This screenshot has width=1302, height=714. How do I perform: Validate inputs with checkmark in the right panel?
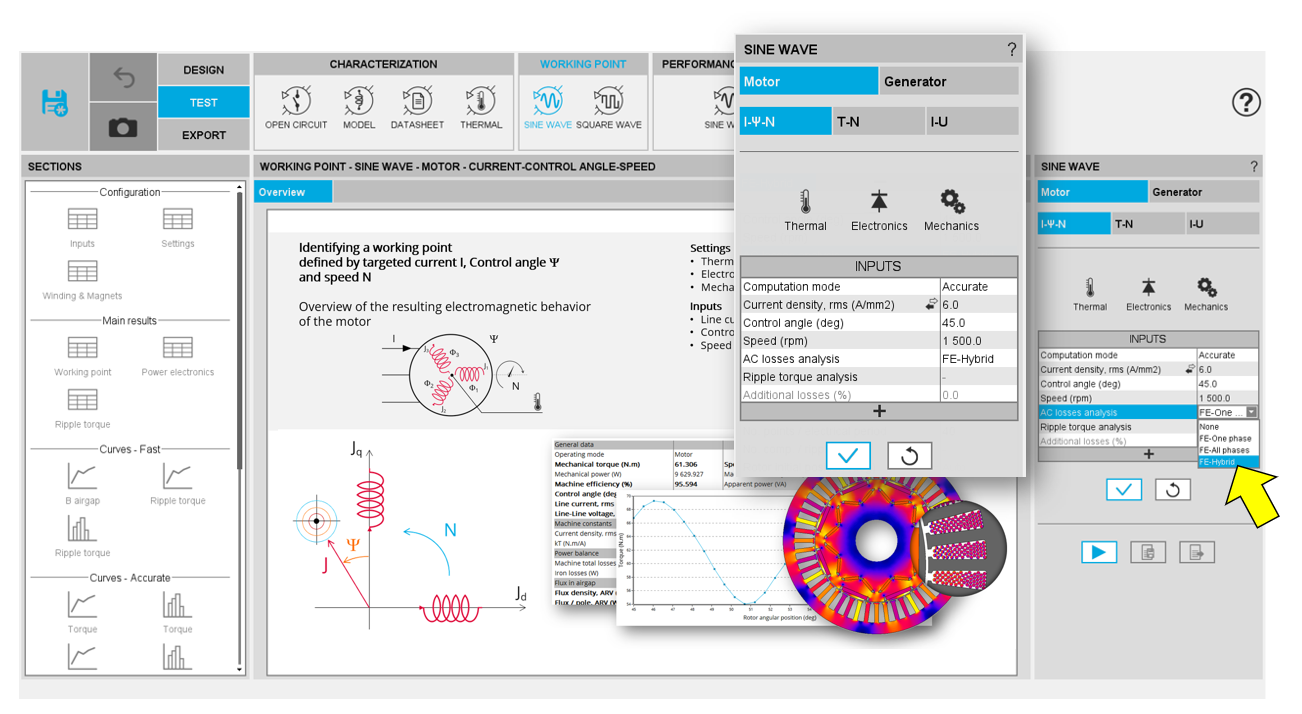[x=1123, y=490]
